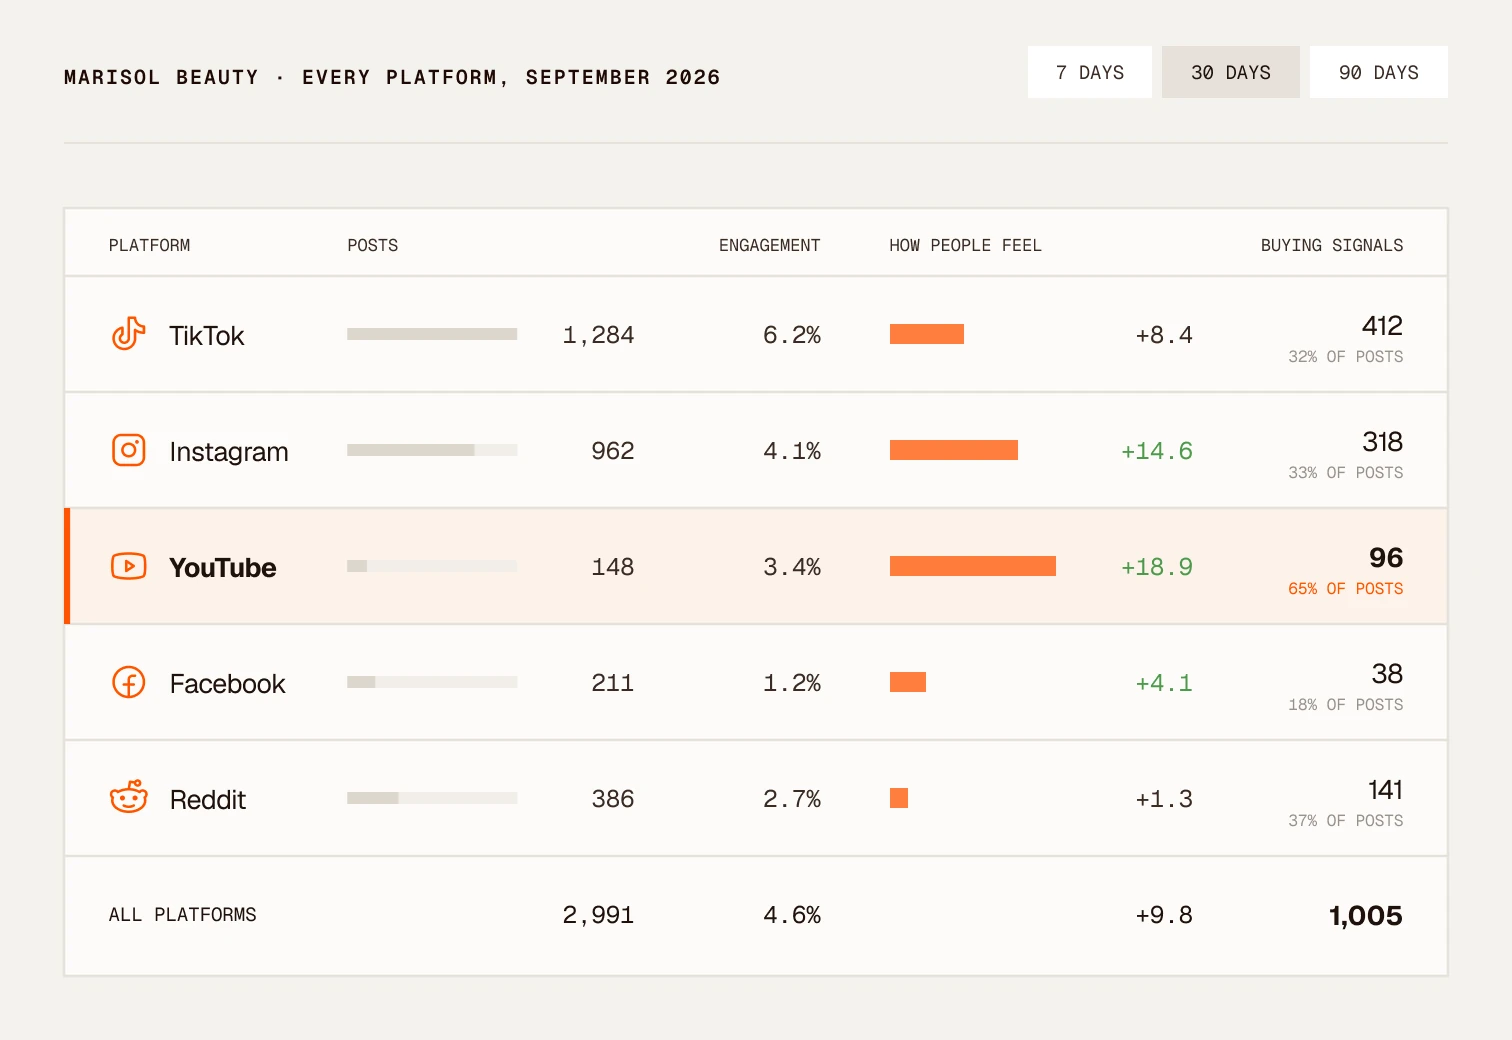Click the Instagram camera icon

(128, 450)
